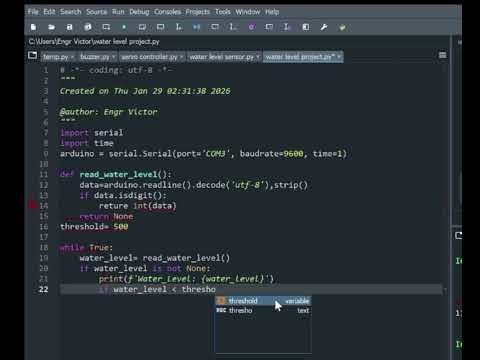This screenshot has width=480, height=360.
Task: Run selection or current line icon
Action: coord(179,27)
